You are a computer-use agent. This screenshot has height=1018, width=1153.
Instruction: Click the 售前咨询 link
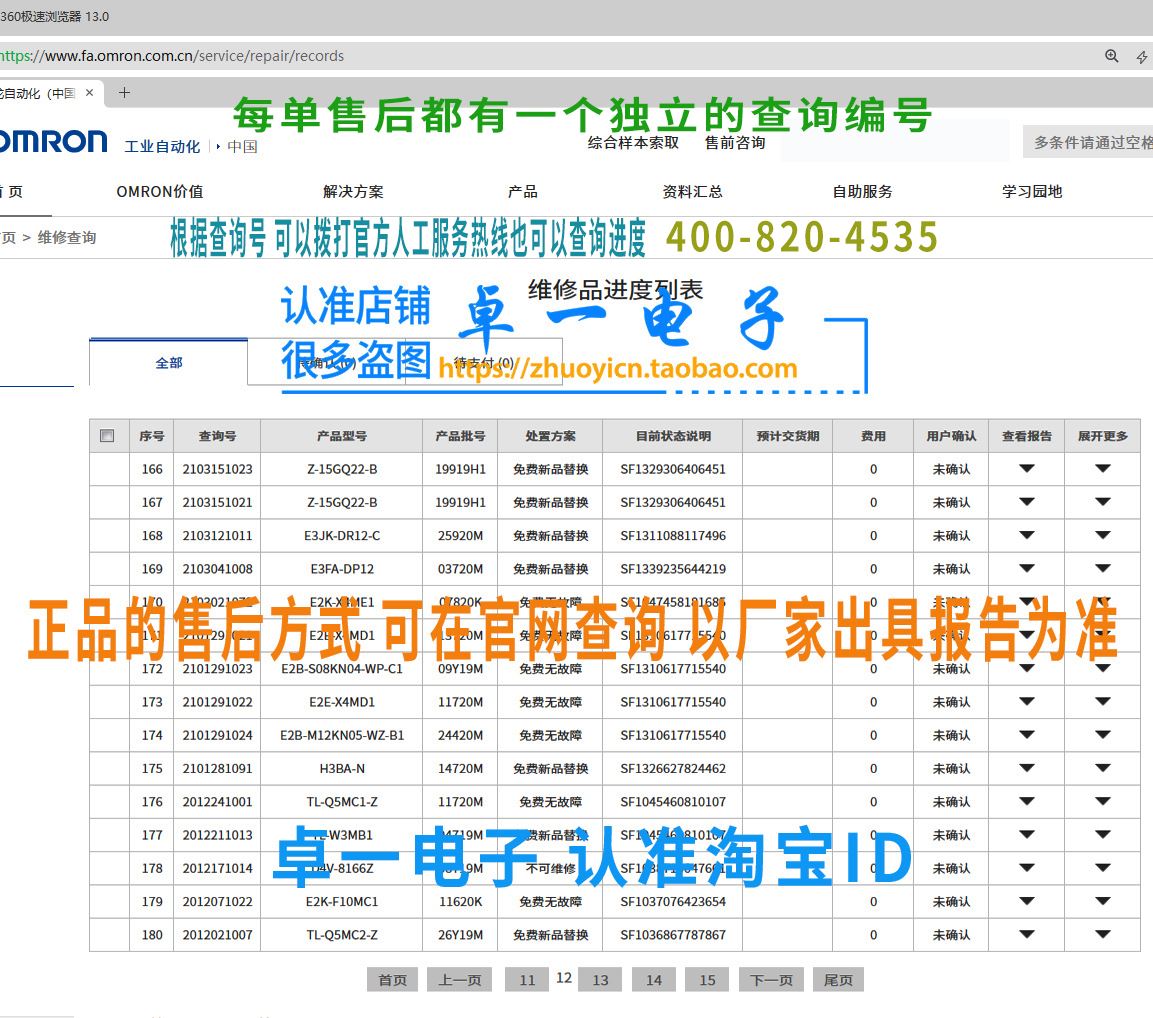(735, 143)
